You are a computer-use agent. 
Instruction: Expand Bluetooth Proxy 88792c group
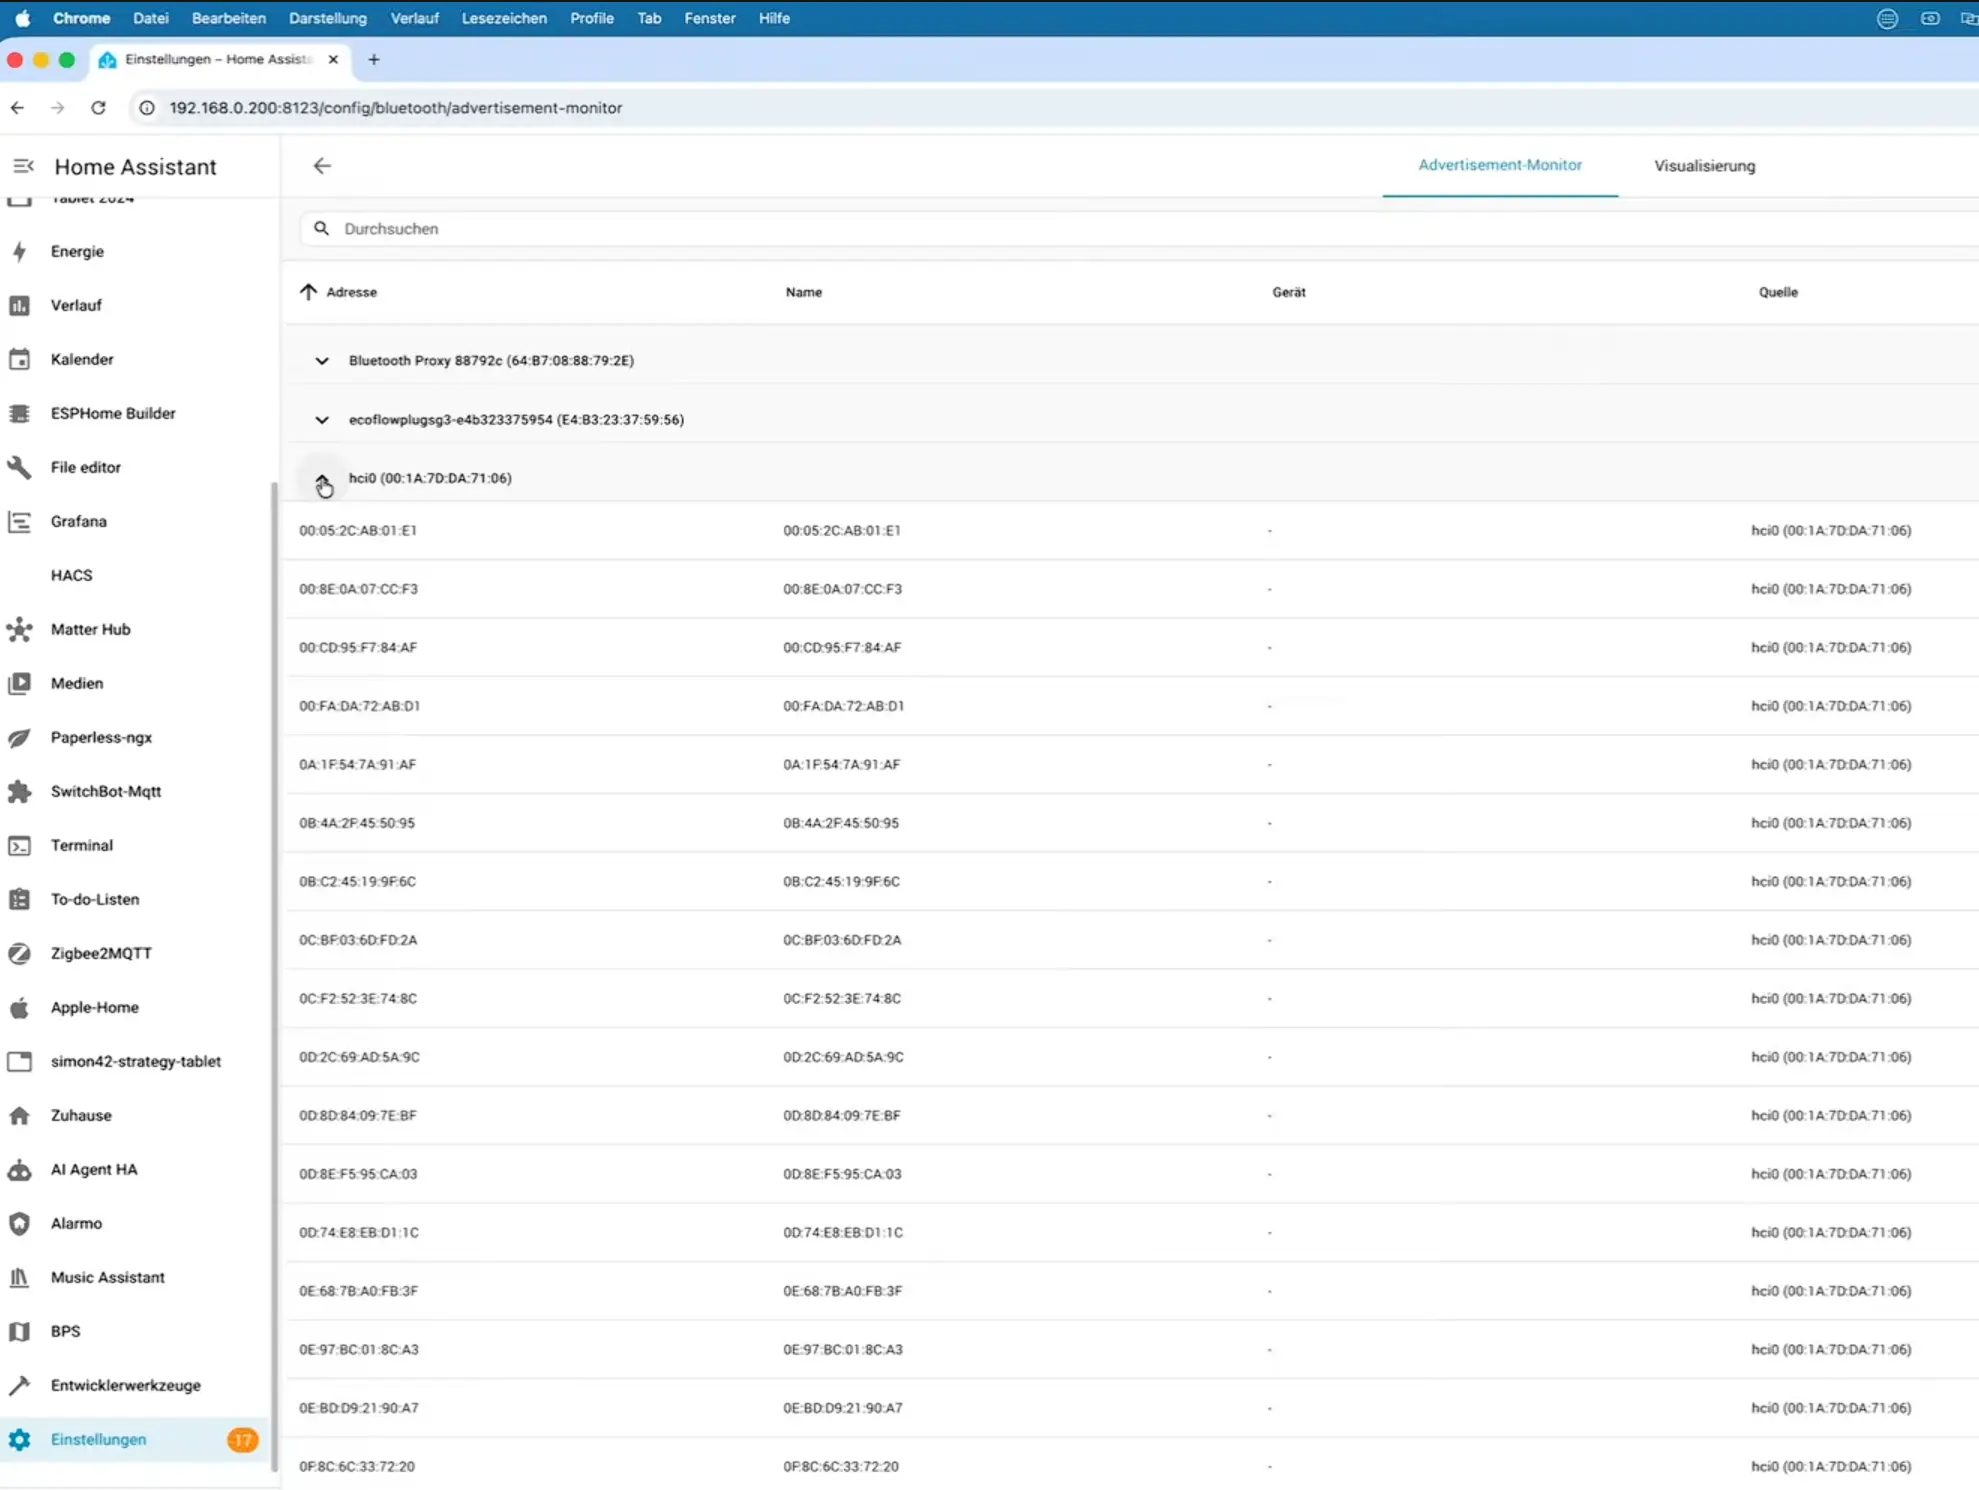[x=322, y=361]
